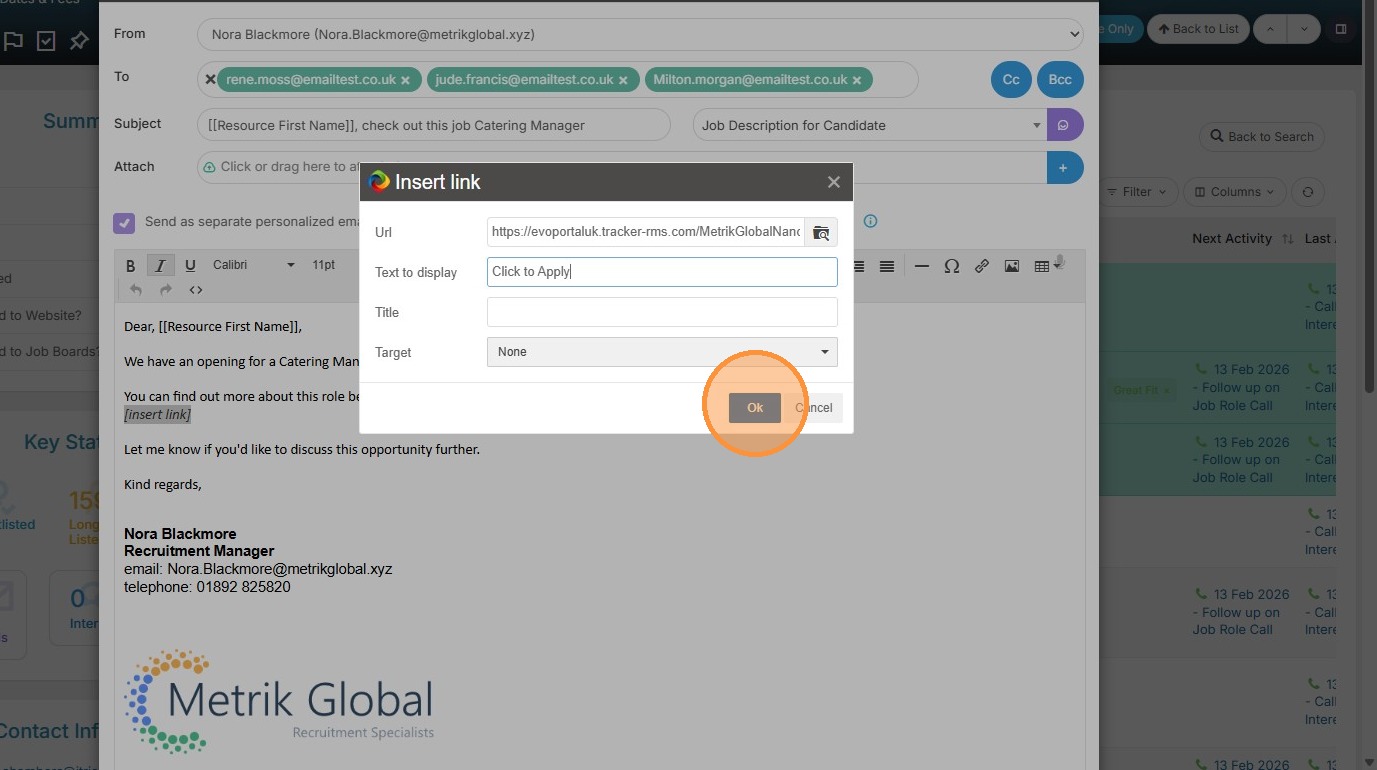Click the Cc button
This screenshot has width=1377, height=770.
pos(1011,80)
